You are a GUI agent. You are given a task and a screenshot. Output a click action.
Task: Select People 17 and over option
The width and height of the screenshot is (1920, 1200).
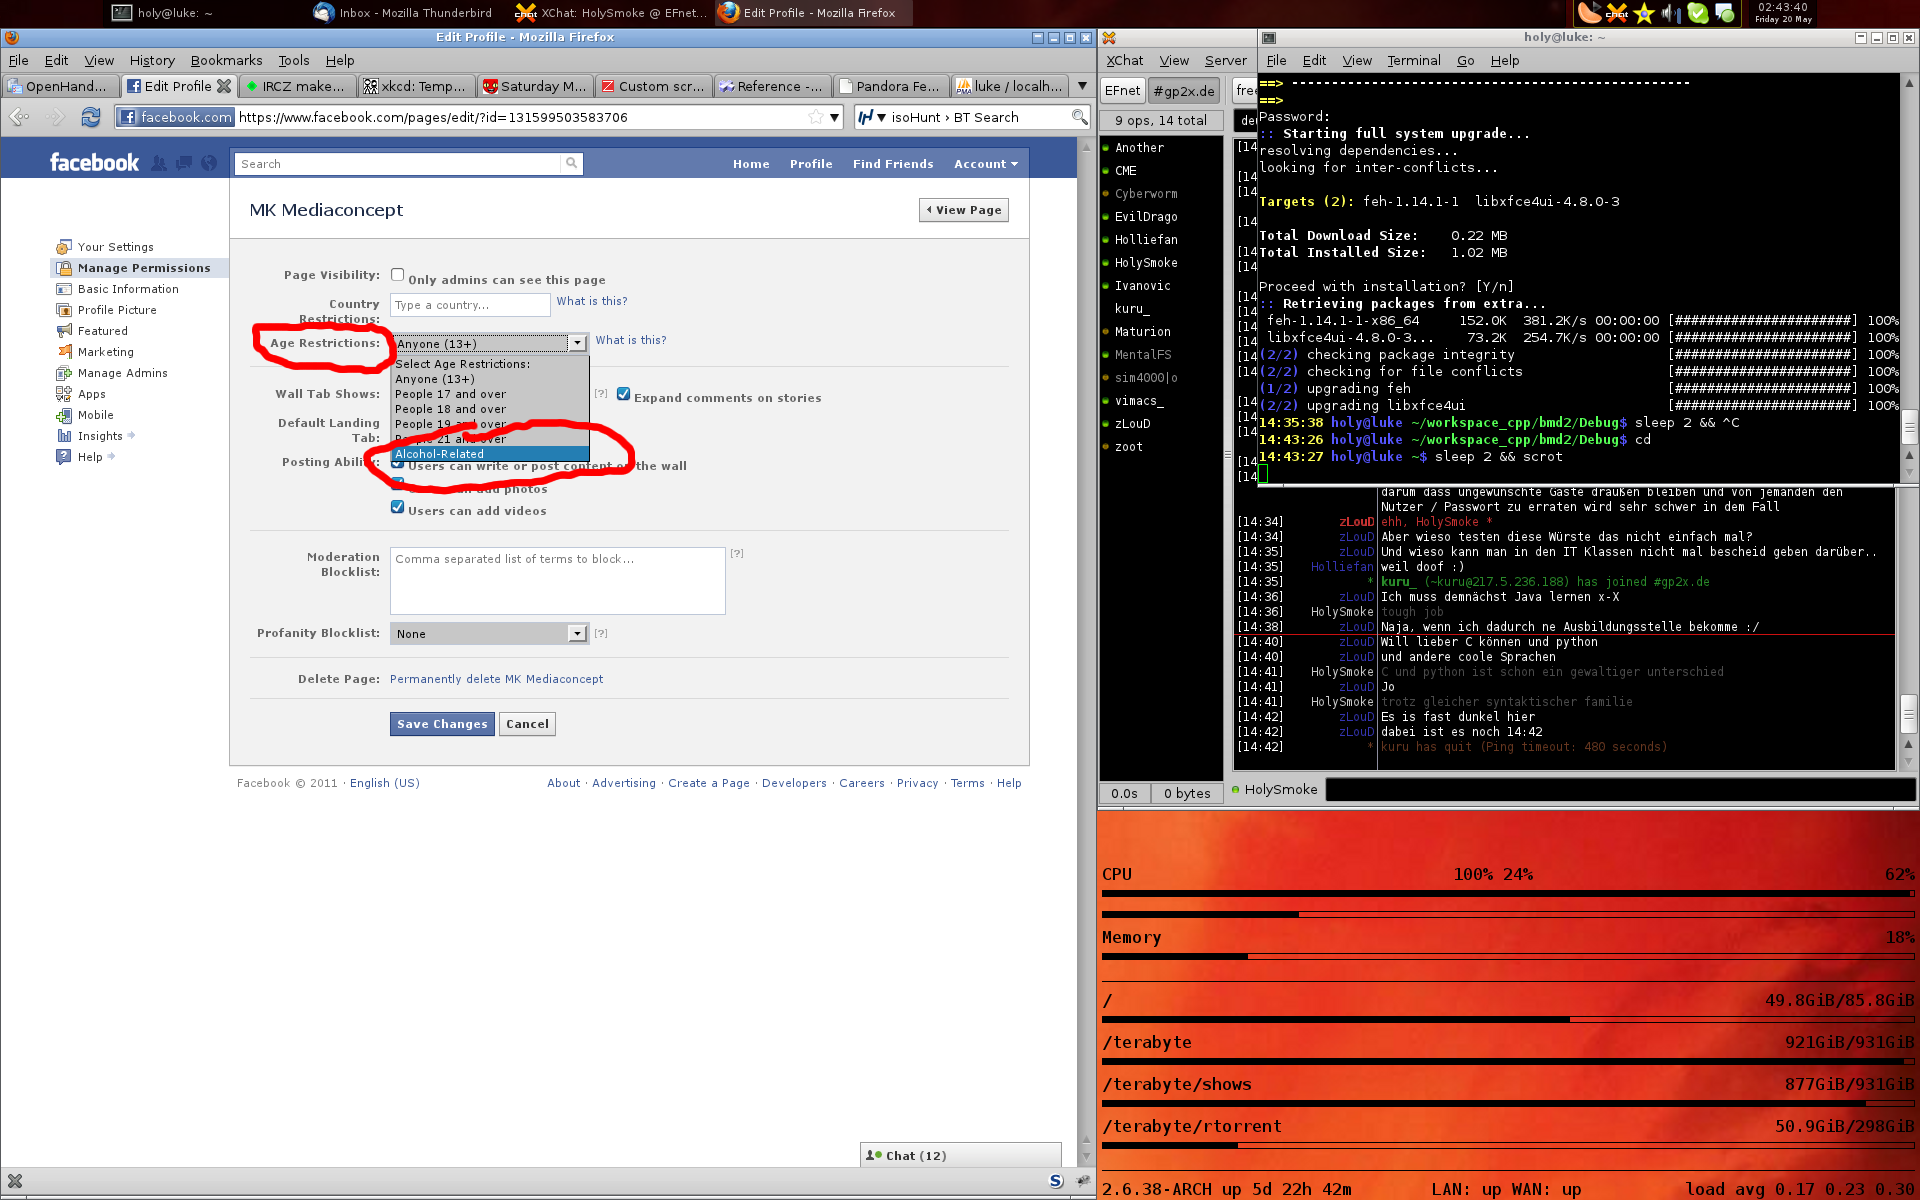coord(490,394)
